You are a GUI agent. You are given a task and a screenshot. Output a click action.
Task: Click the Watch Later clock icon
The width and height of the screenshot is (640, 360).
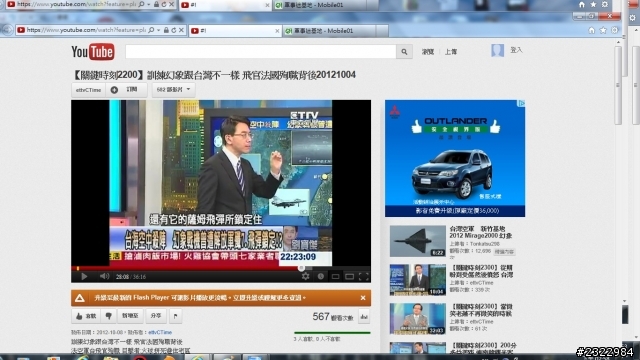[321, 276]
